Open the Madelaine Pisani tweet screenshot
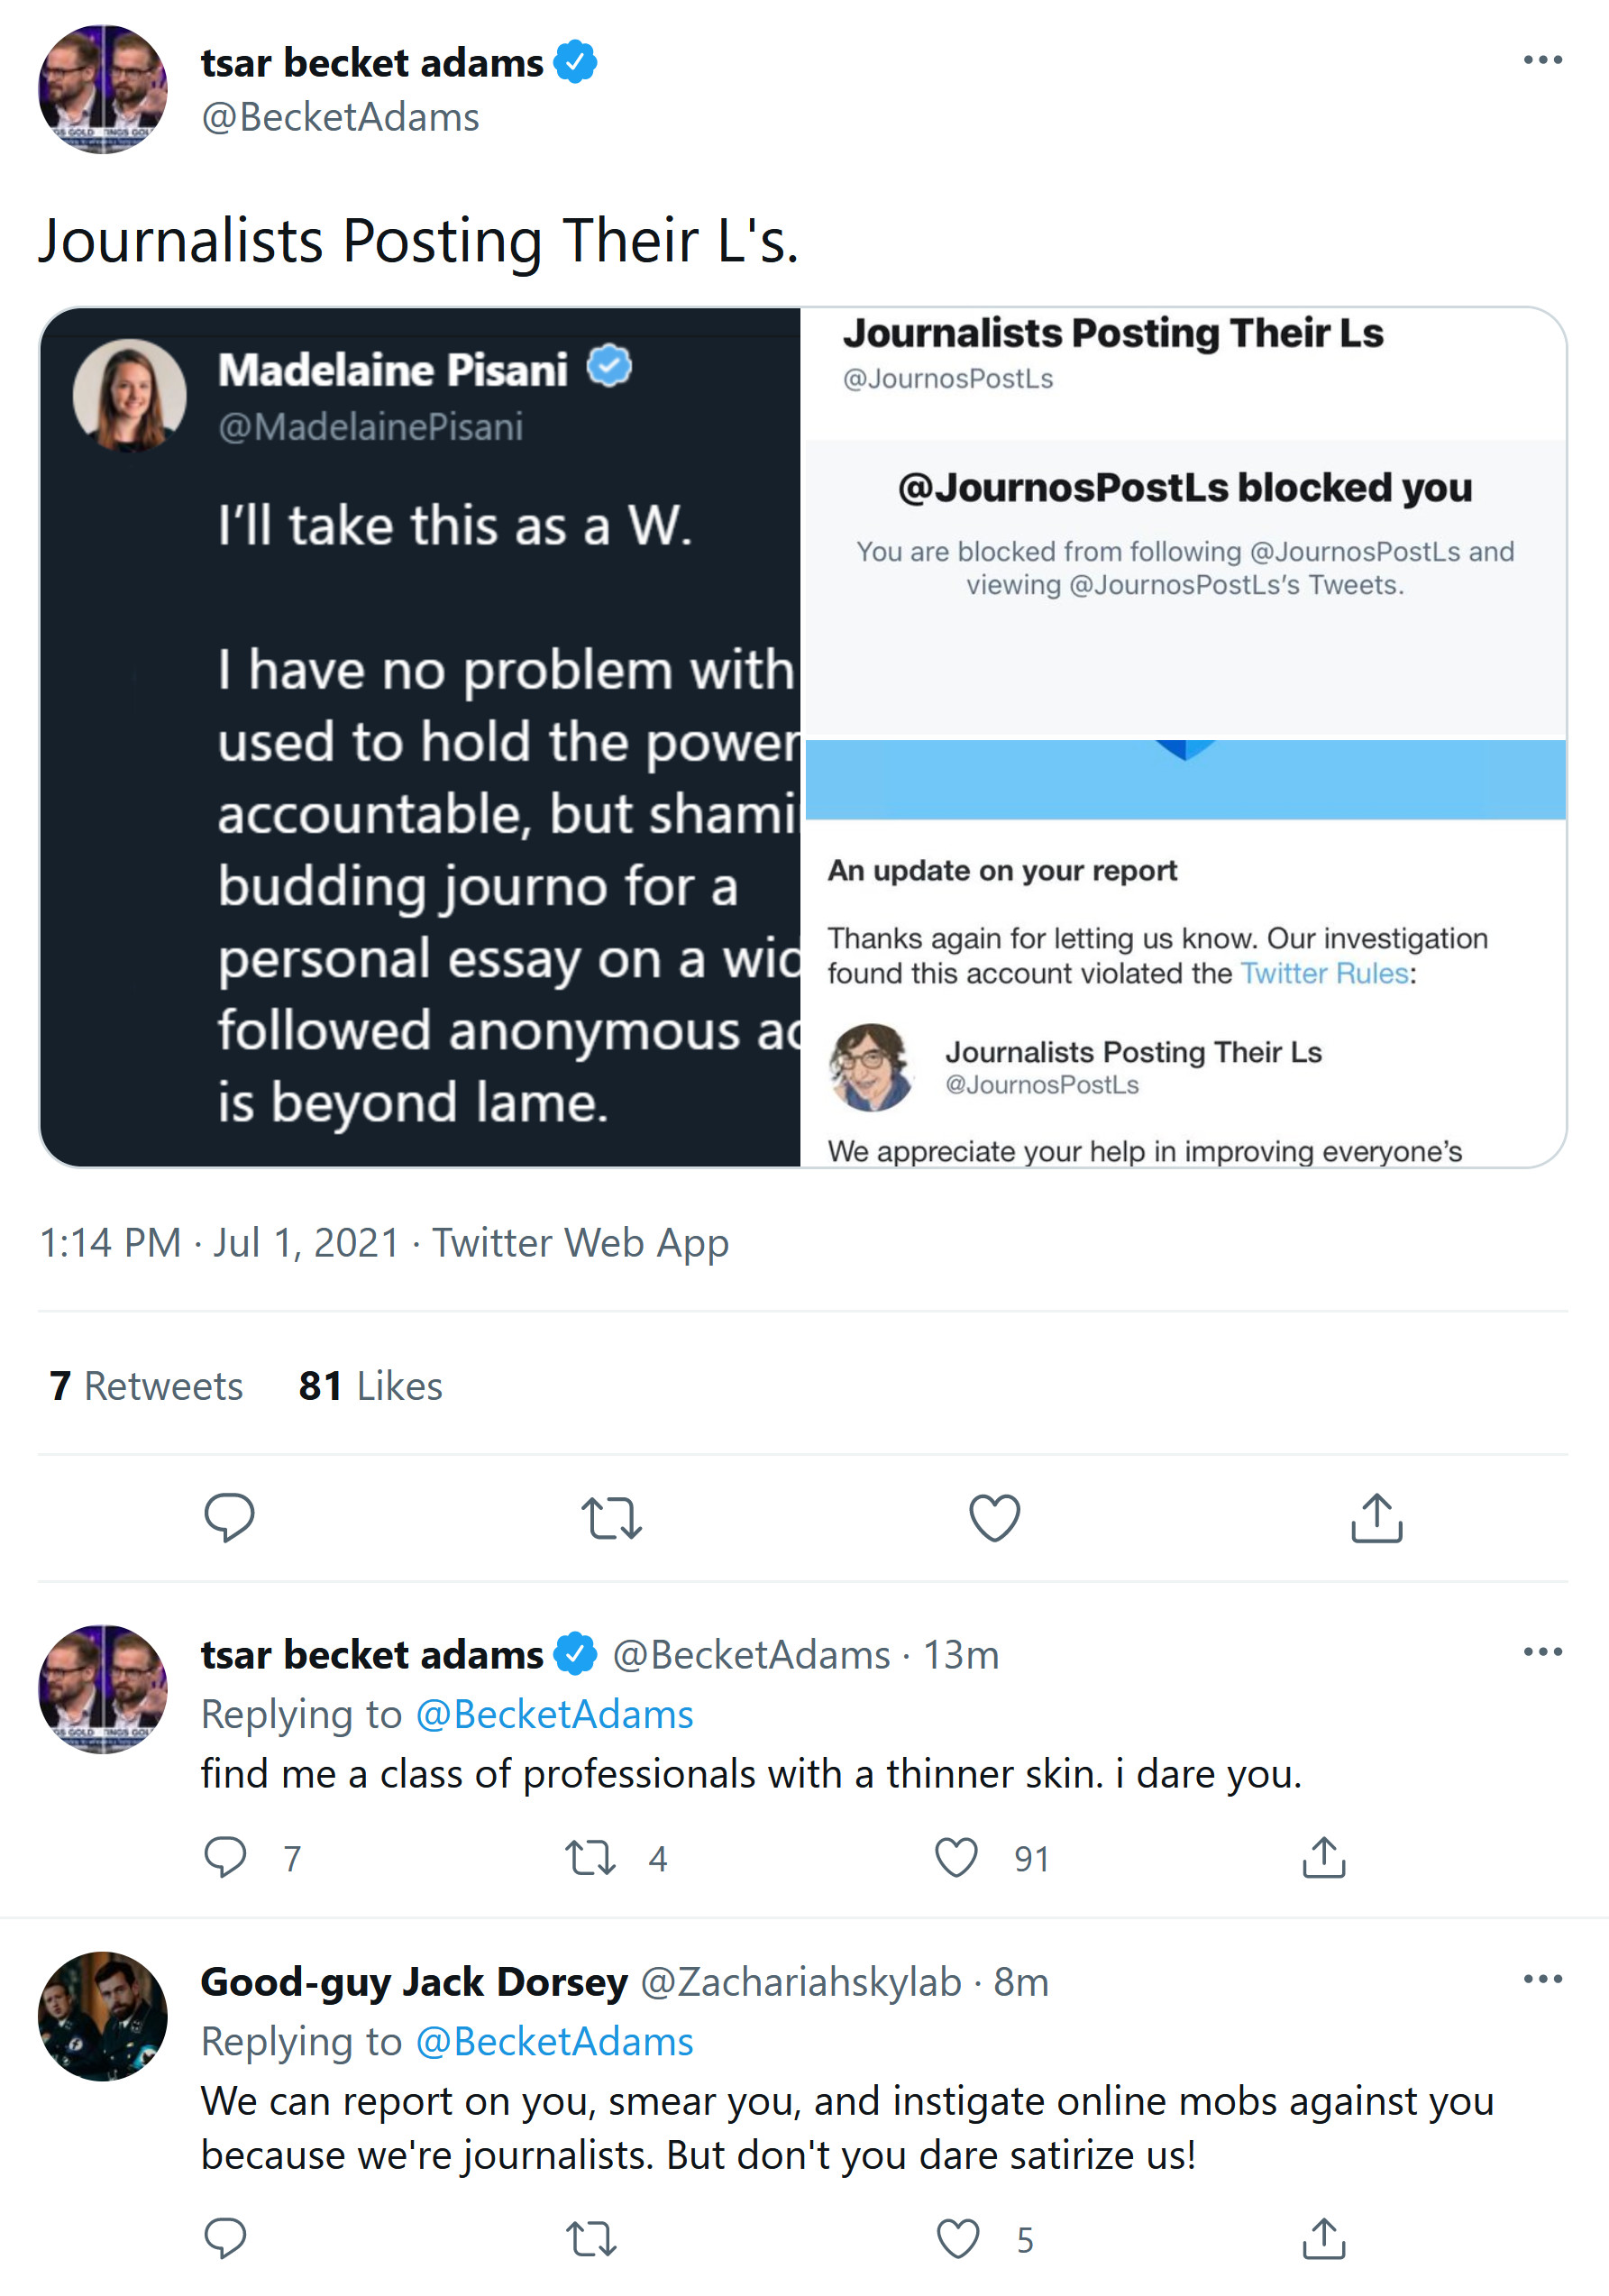Screen dimensions: 1609x2296 click(x=420, y=737)
